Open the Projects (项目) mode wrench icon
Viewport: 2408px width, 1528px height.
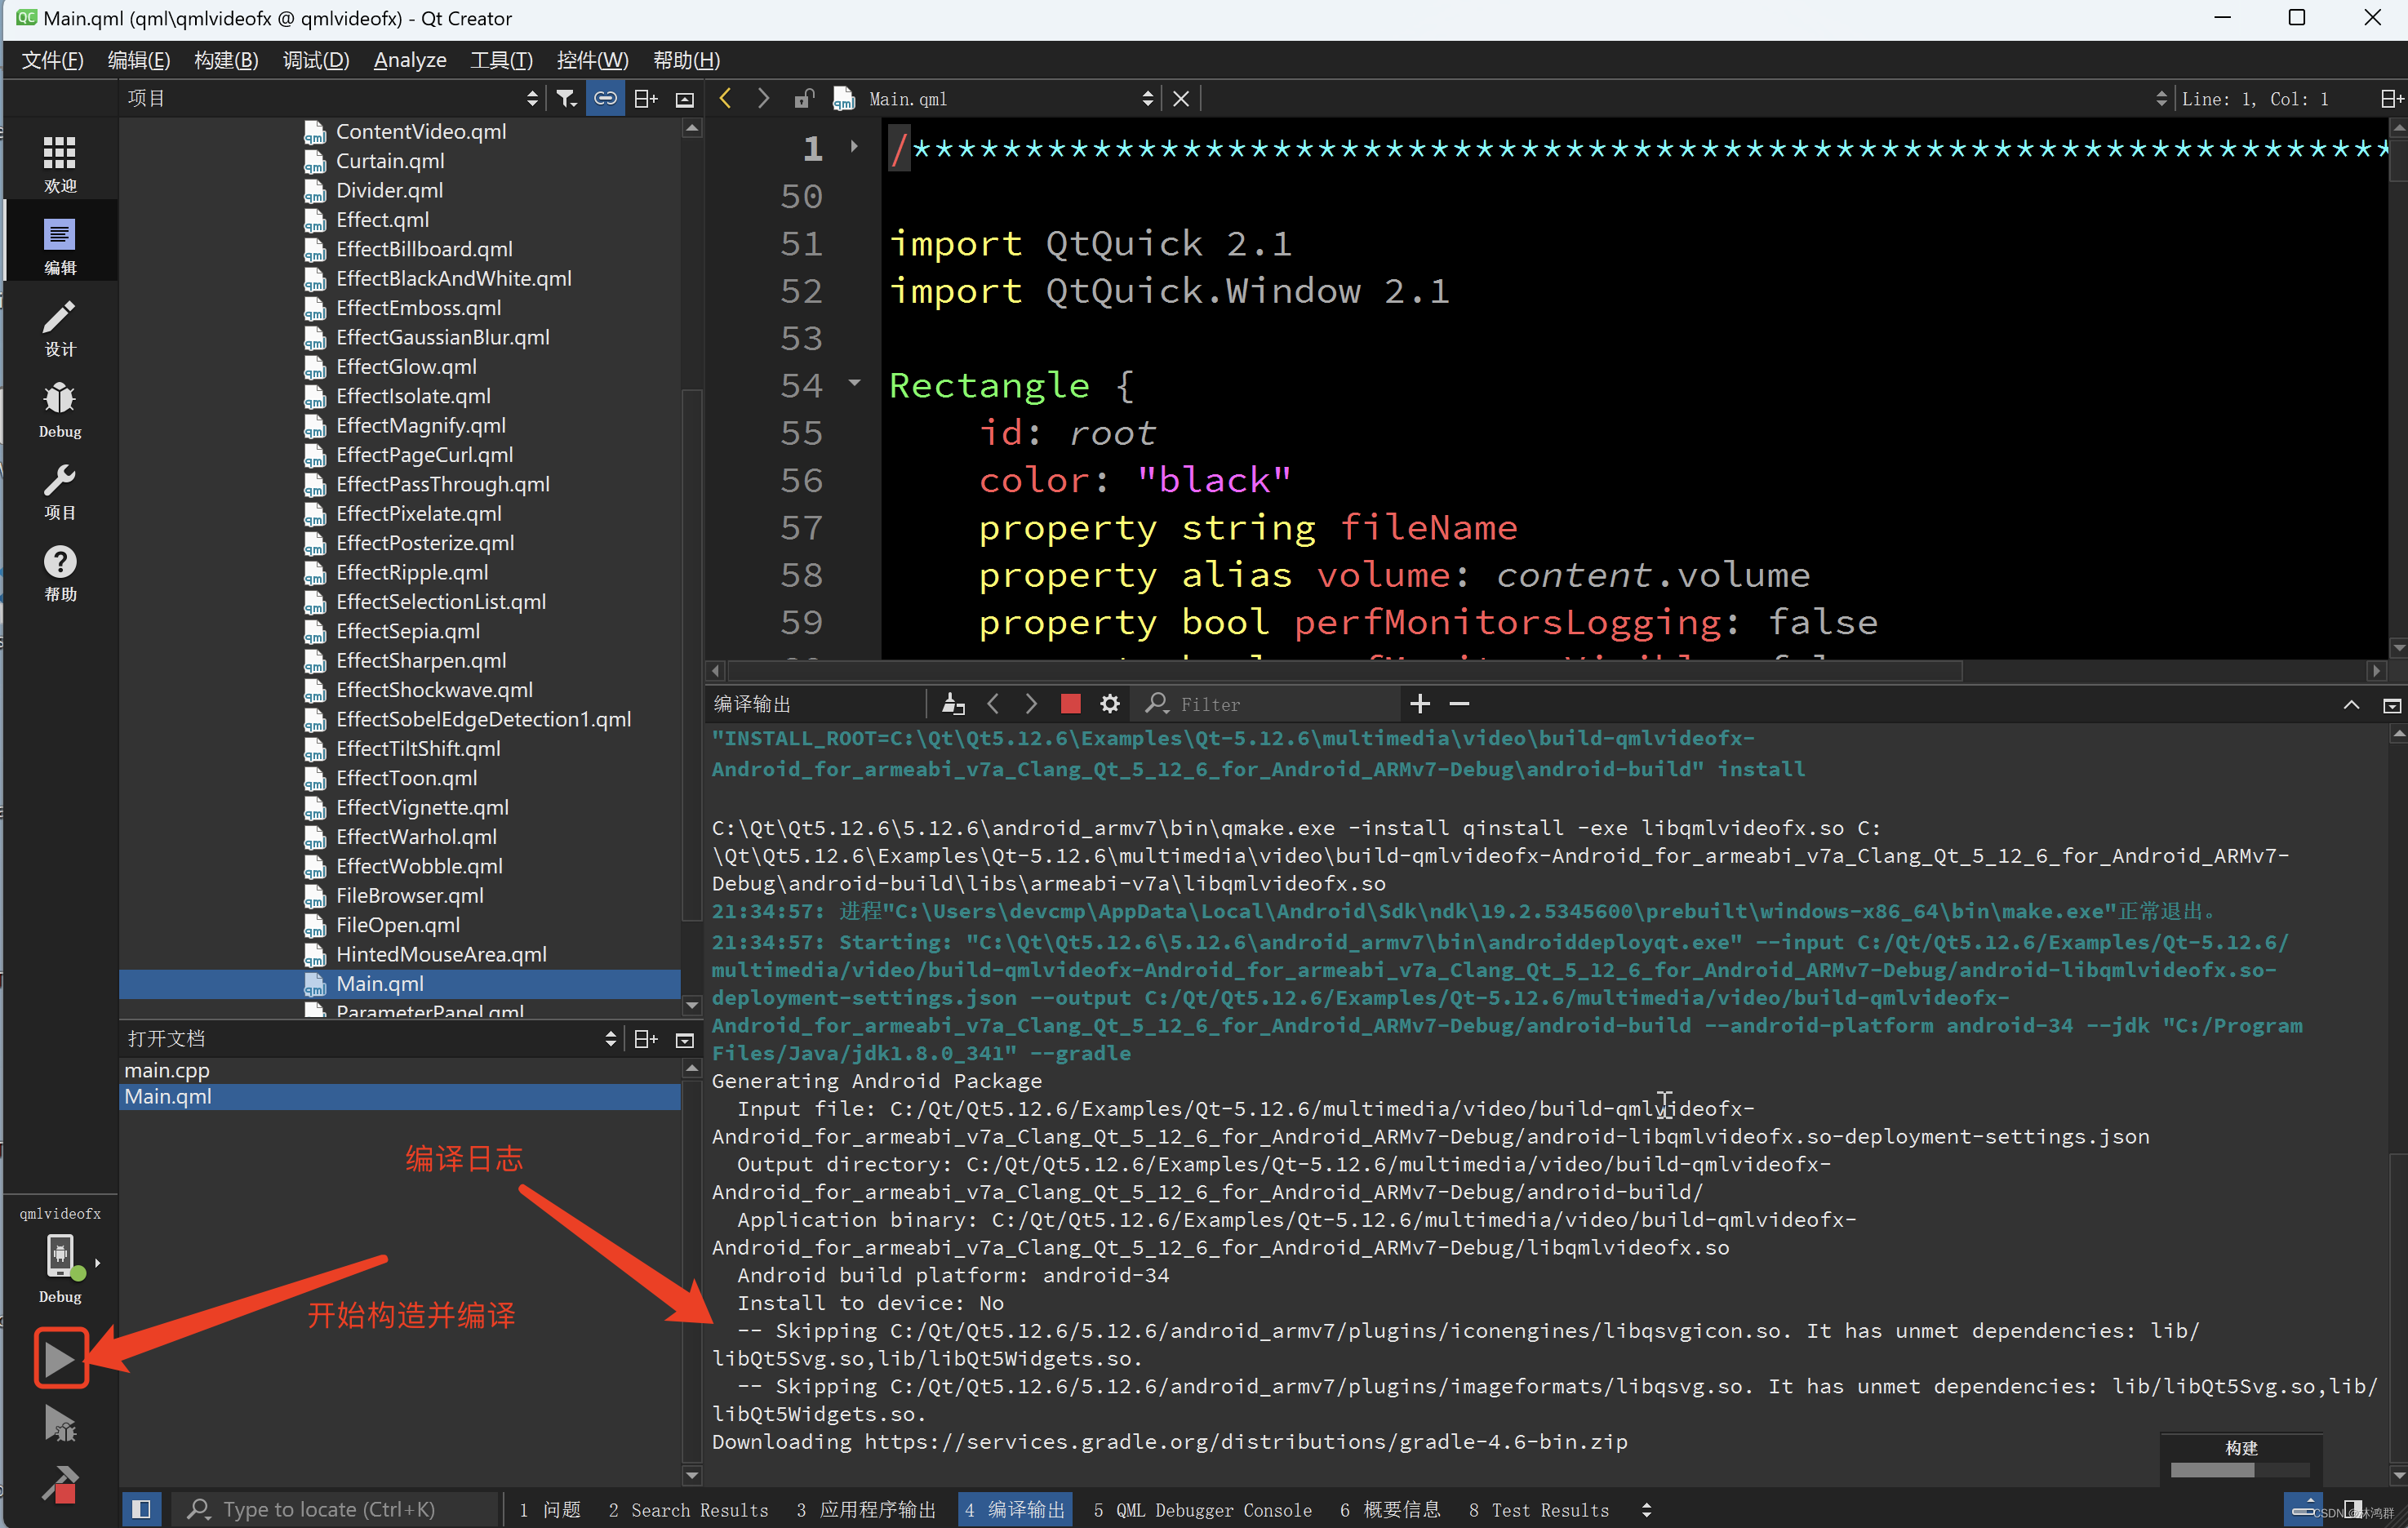59,492
